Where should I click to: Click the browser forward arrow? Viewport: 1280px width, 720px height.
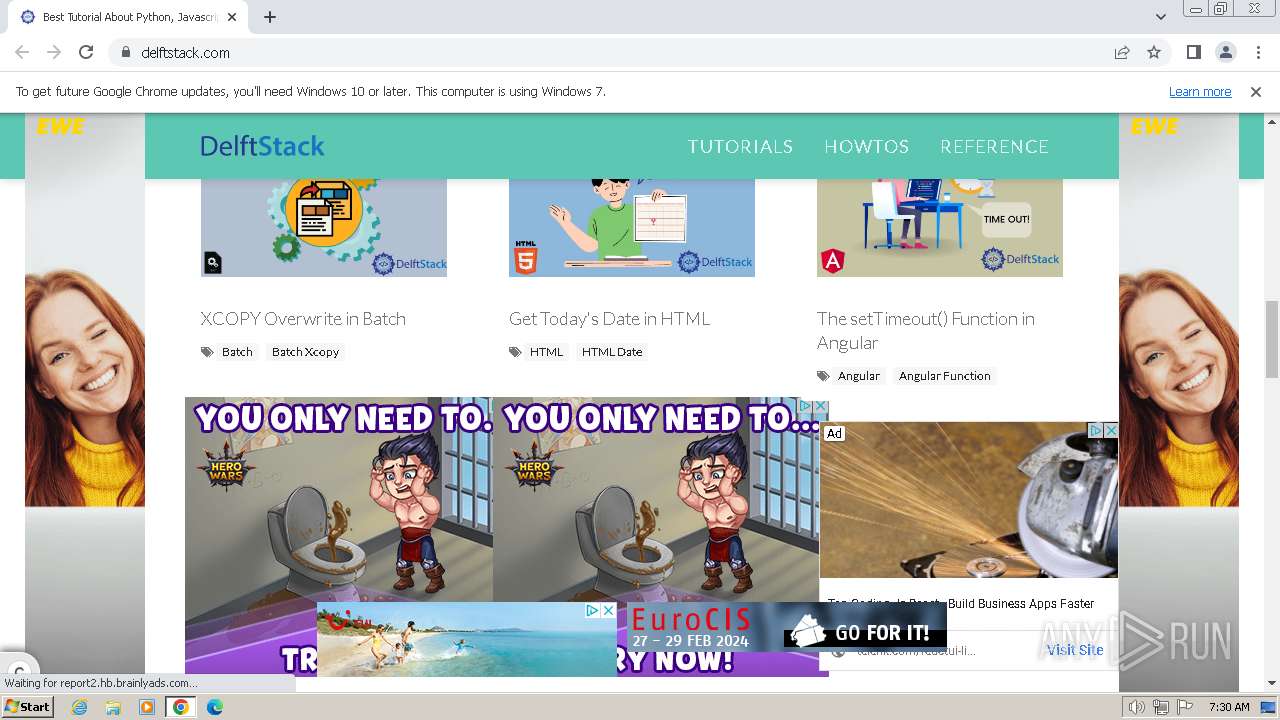[x=54, y=52]
